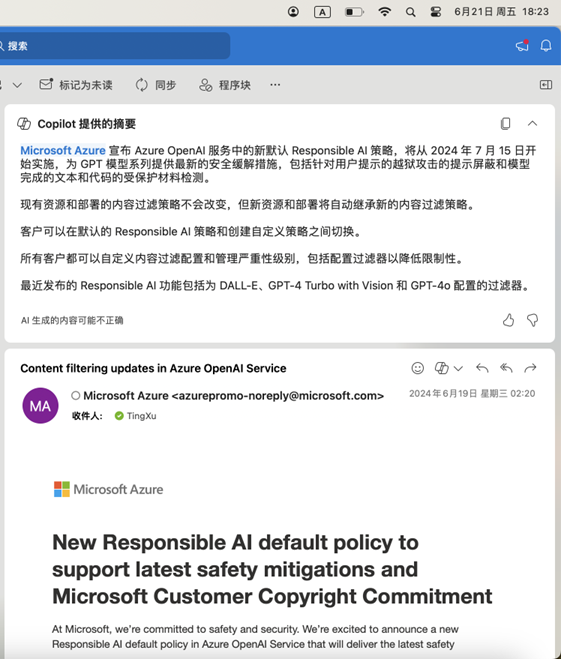
Task: Reply to the Azure email
Action: point(482,368)
